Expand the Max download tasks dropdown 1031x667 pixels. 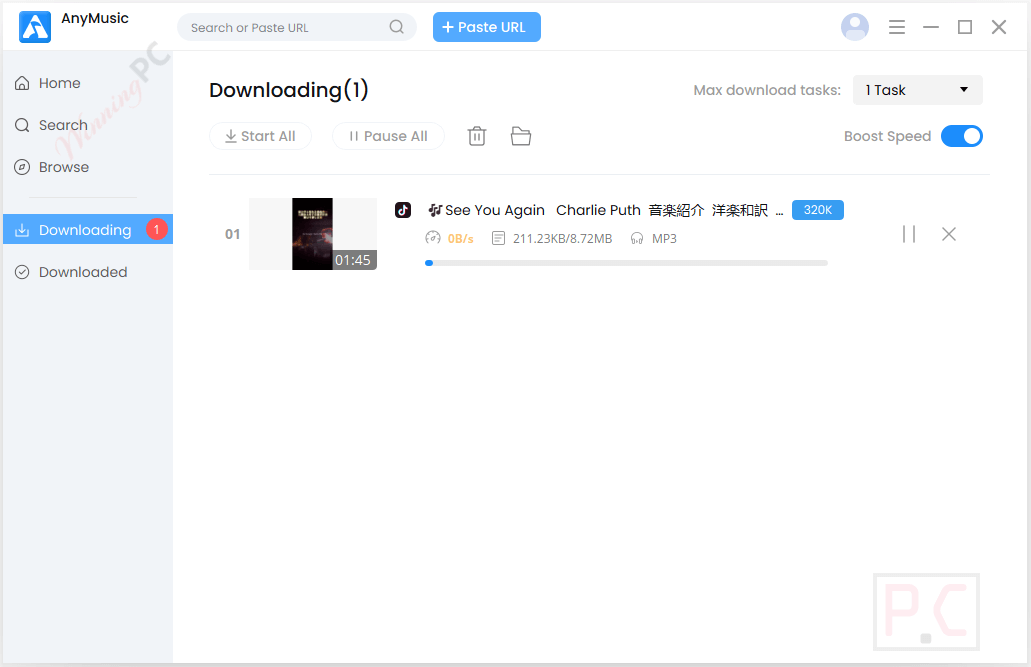pyautogui.click(x=917, y=90)
